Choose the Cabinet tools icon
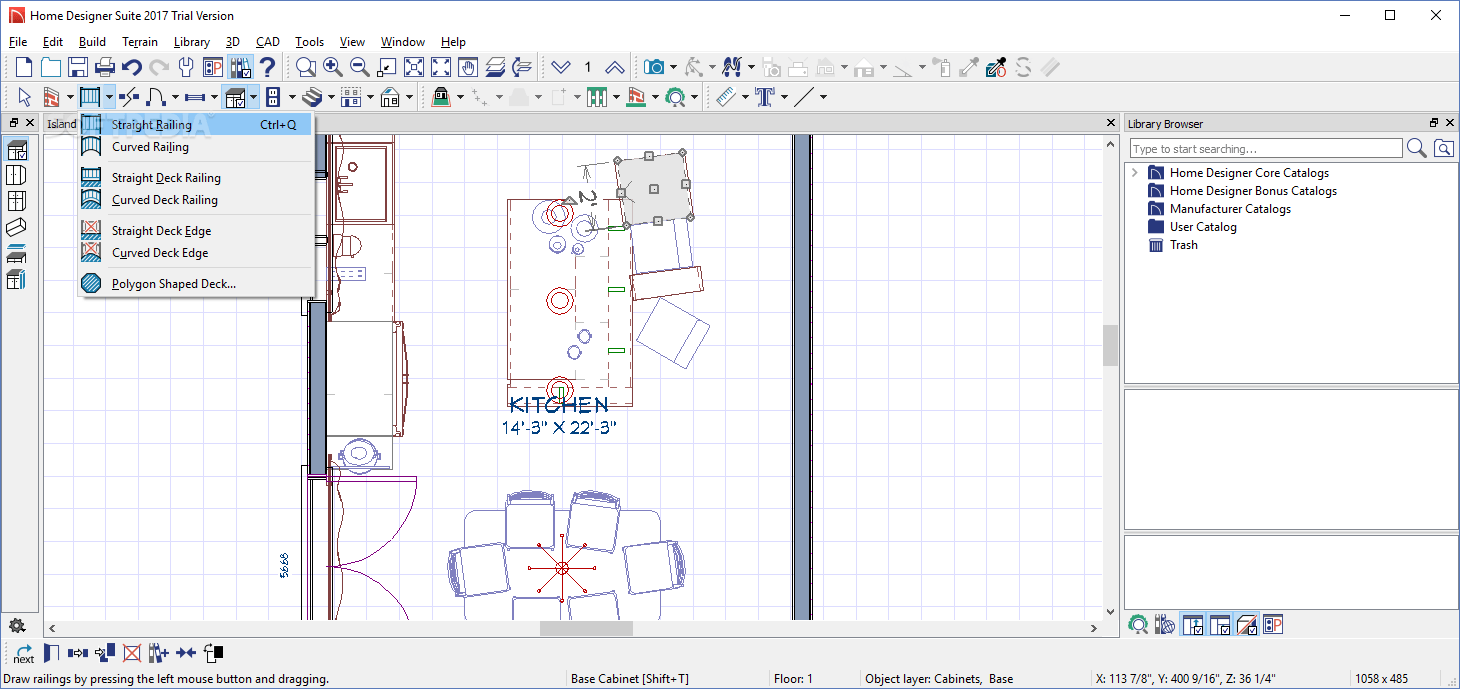Viewport: 1460px width, 689px height. point(235,97)
